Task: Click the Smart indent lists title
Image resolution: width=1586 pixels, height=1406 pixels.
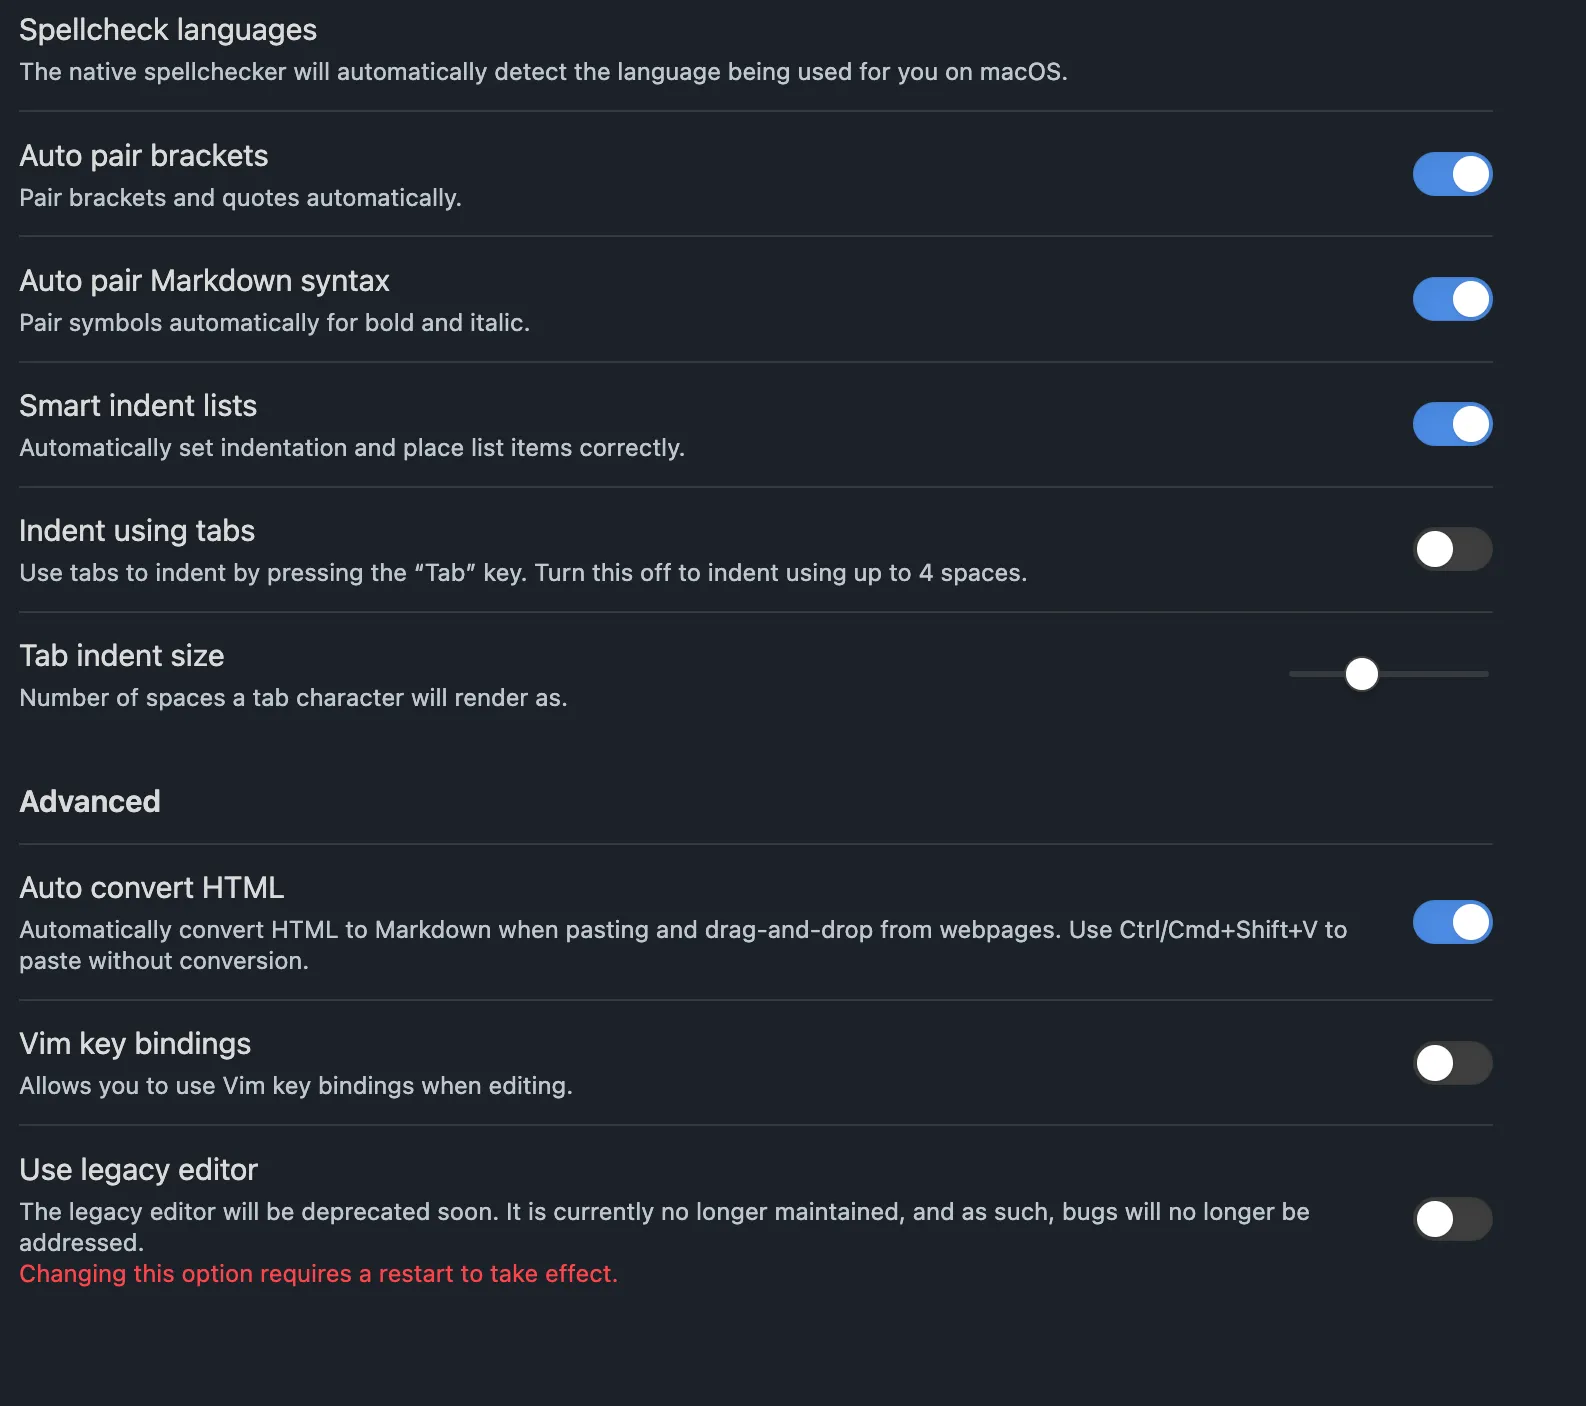Action: click(x=138, y=405)
